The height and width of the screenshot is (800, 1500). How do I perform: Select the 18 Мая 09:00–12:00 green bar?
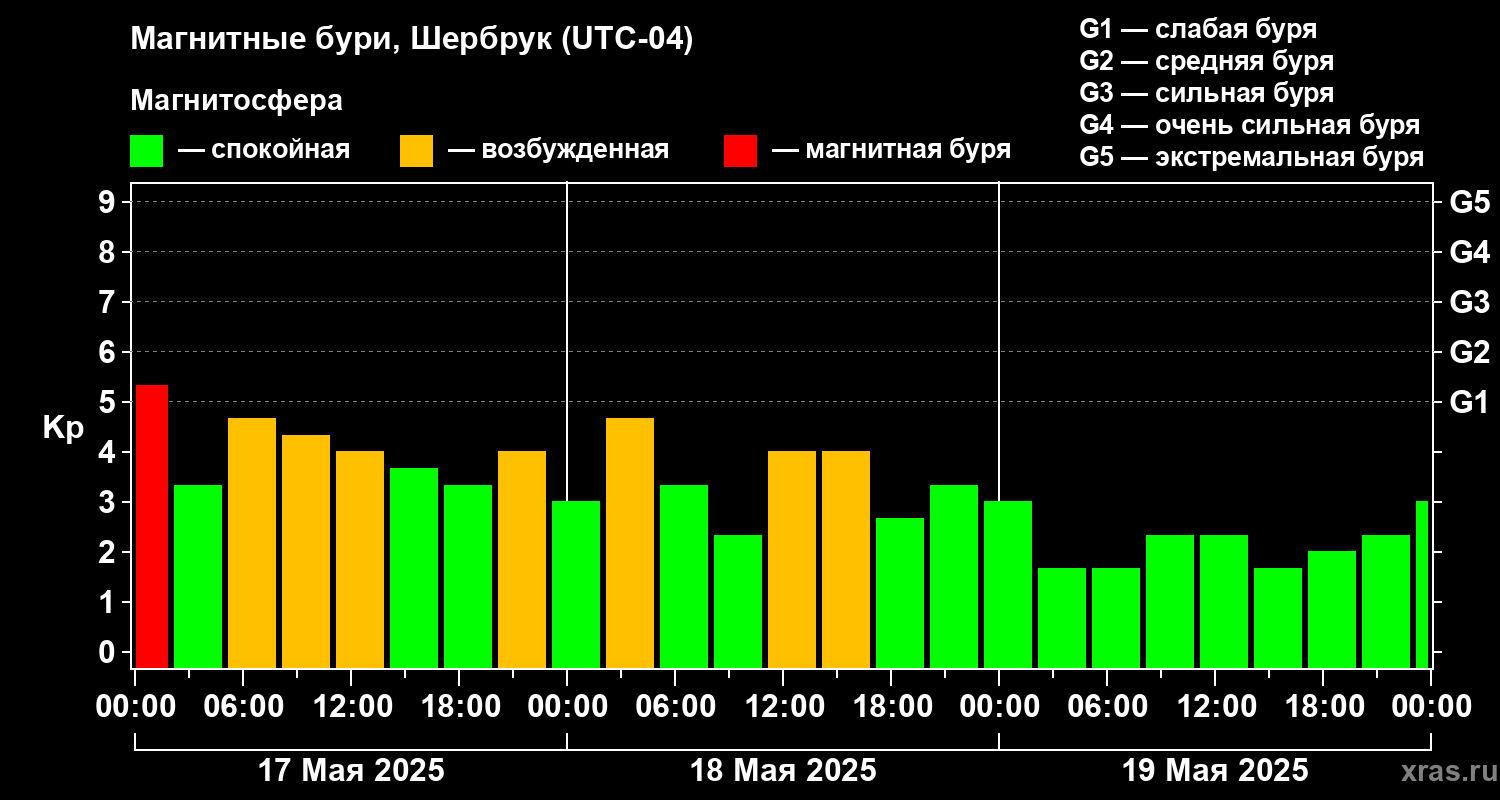click(738, 601)
